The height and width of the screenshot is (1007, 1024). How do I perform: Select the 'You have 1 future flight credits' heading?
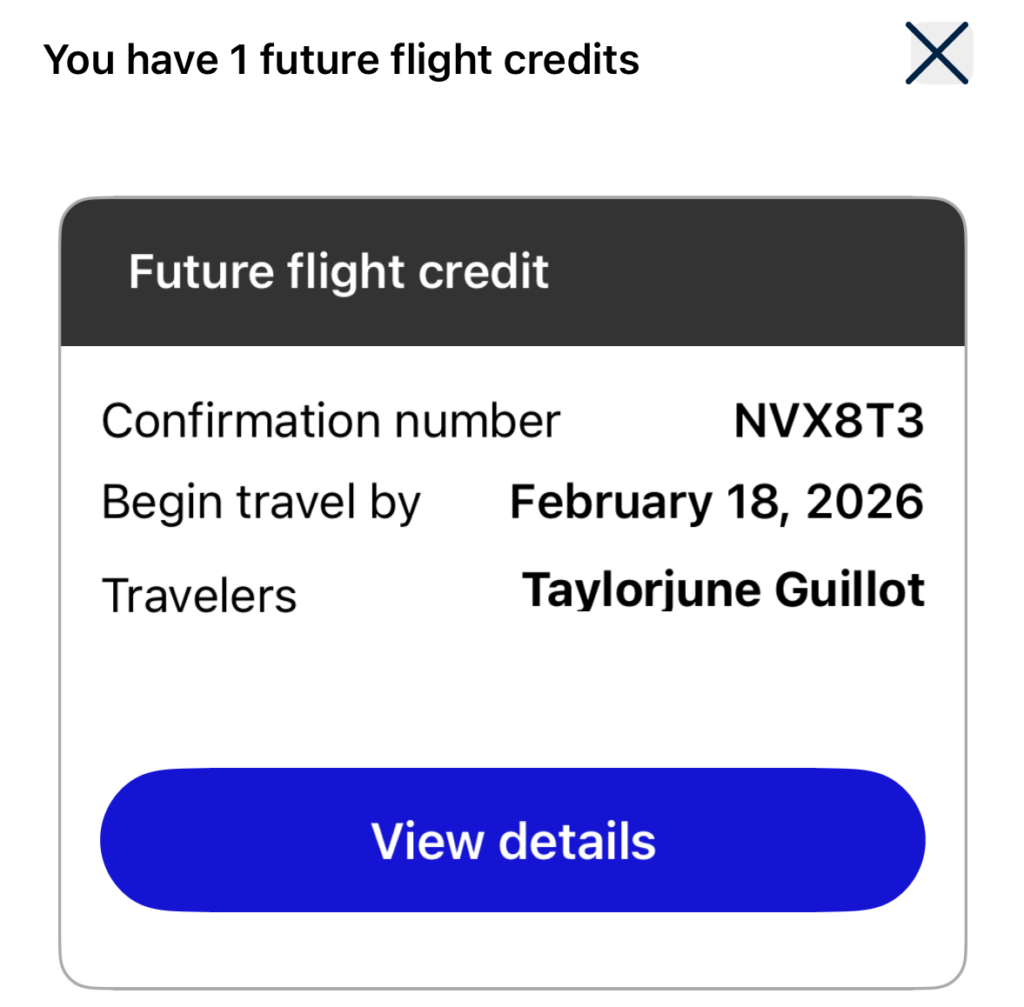click(x=341, y=61)
